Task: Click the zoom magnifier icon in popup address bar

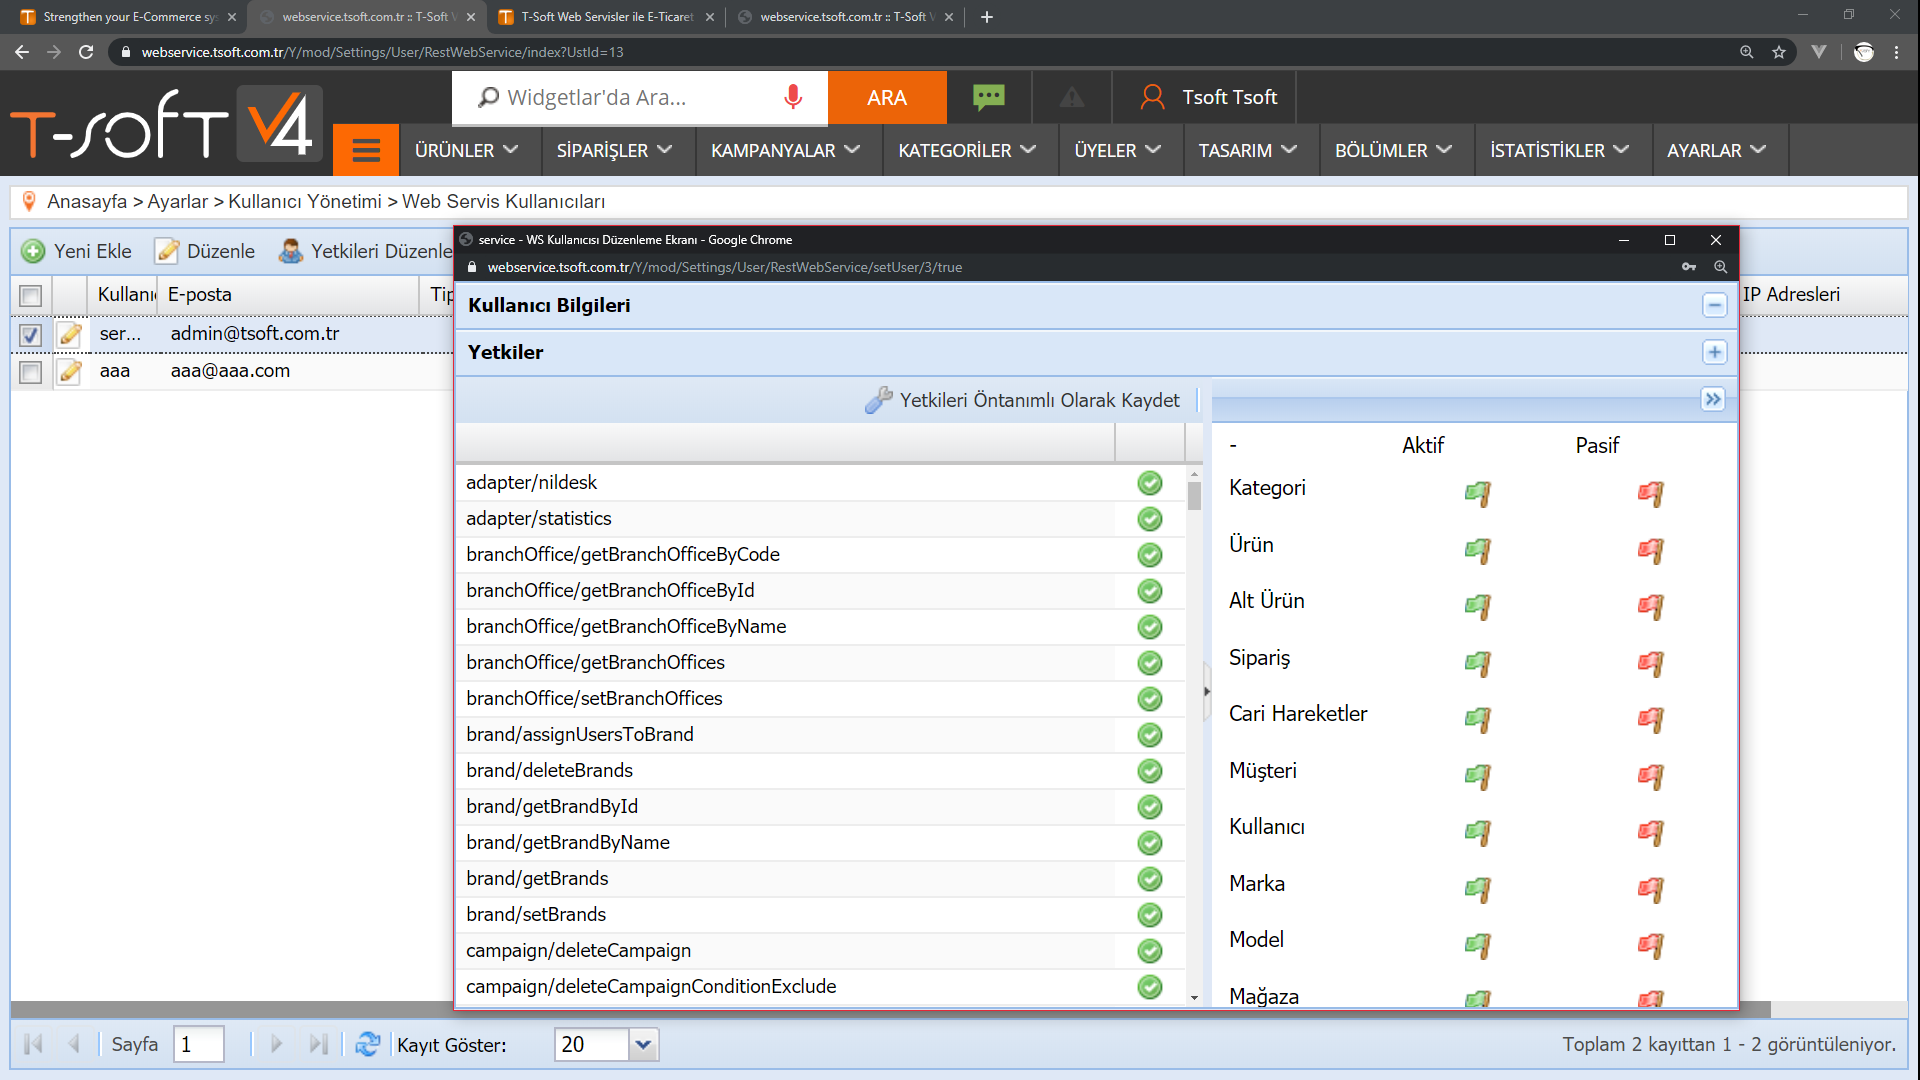Action: [x=1720, y=267]
